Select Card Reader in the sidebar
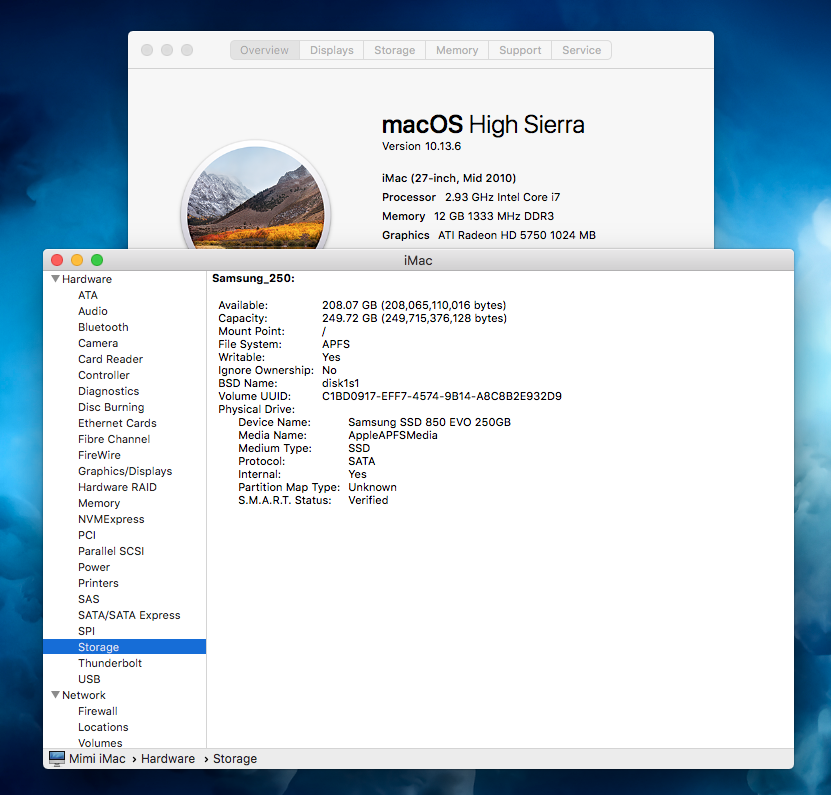This screenshot has width=831, height=795. [110, 359]
